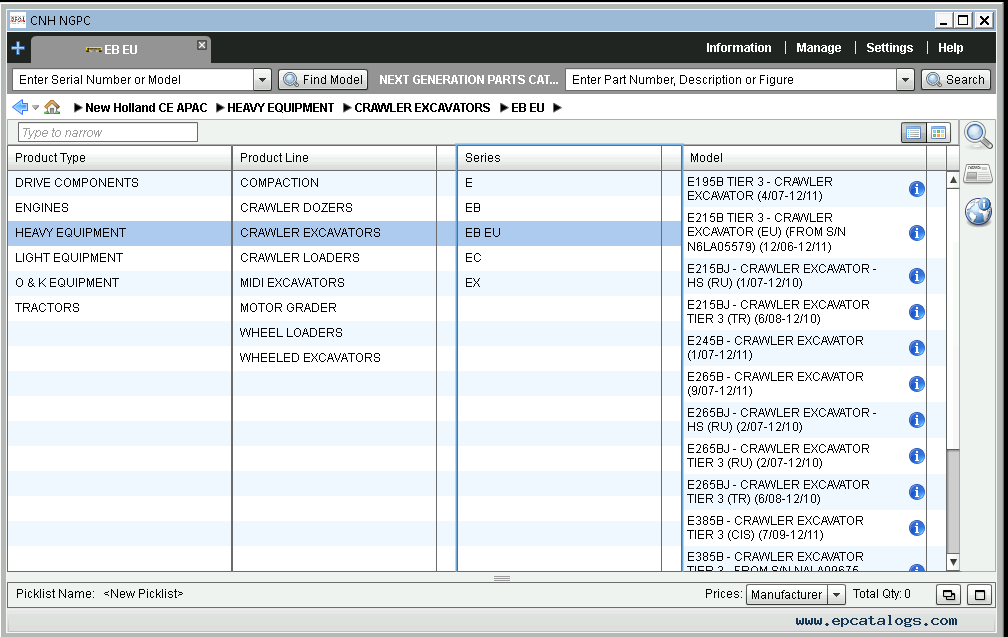The width and height of the screenshot is (1008, 637).
Task: Expand breadcrumb arrow after EB EU
Action: 557,108
